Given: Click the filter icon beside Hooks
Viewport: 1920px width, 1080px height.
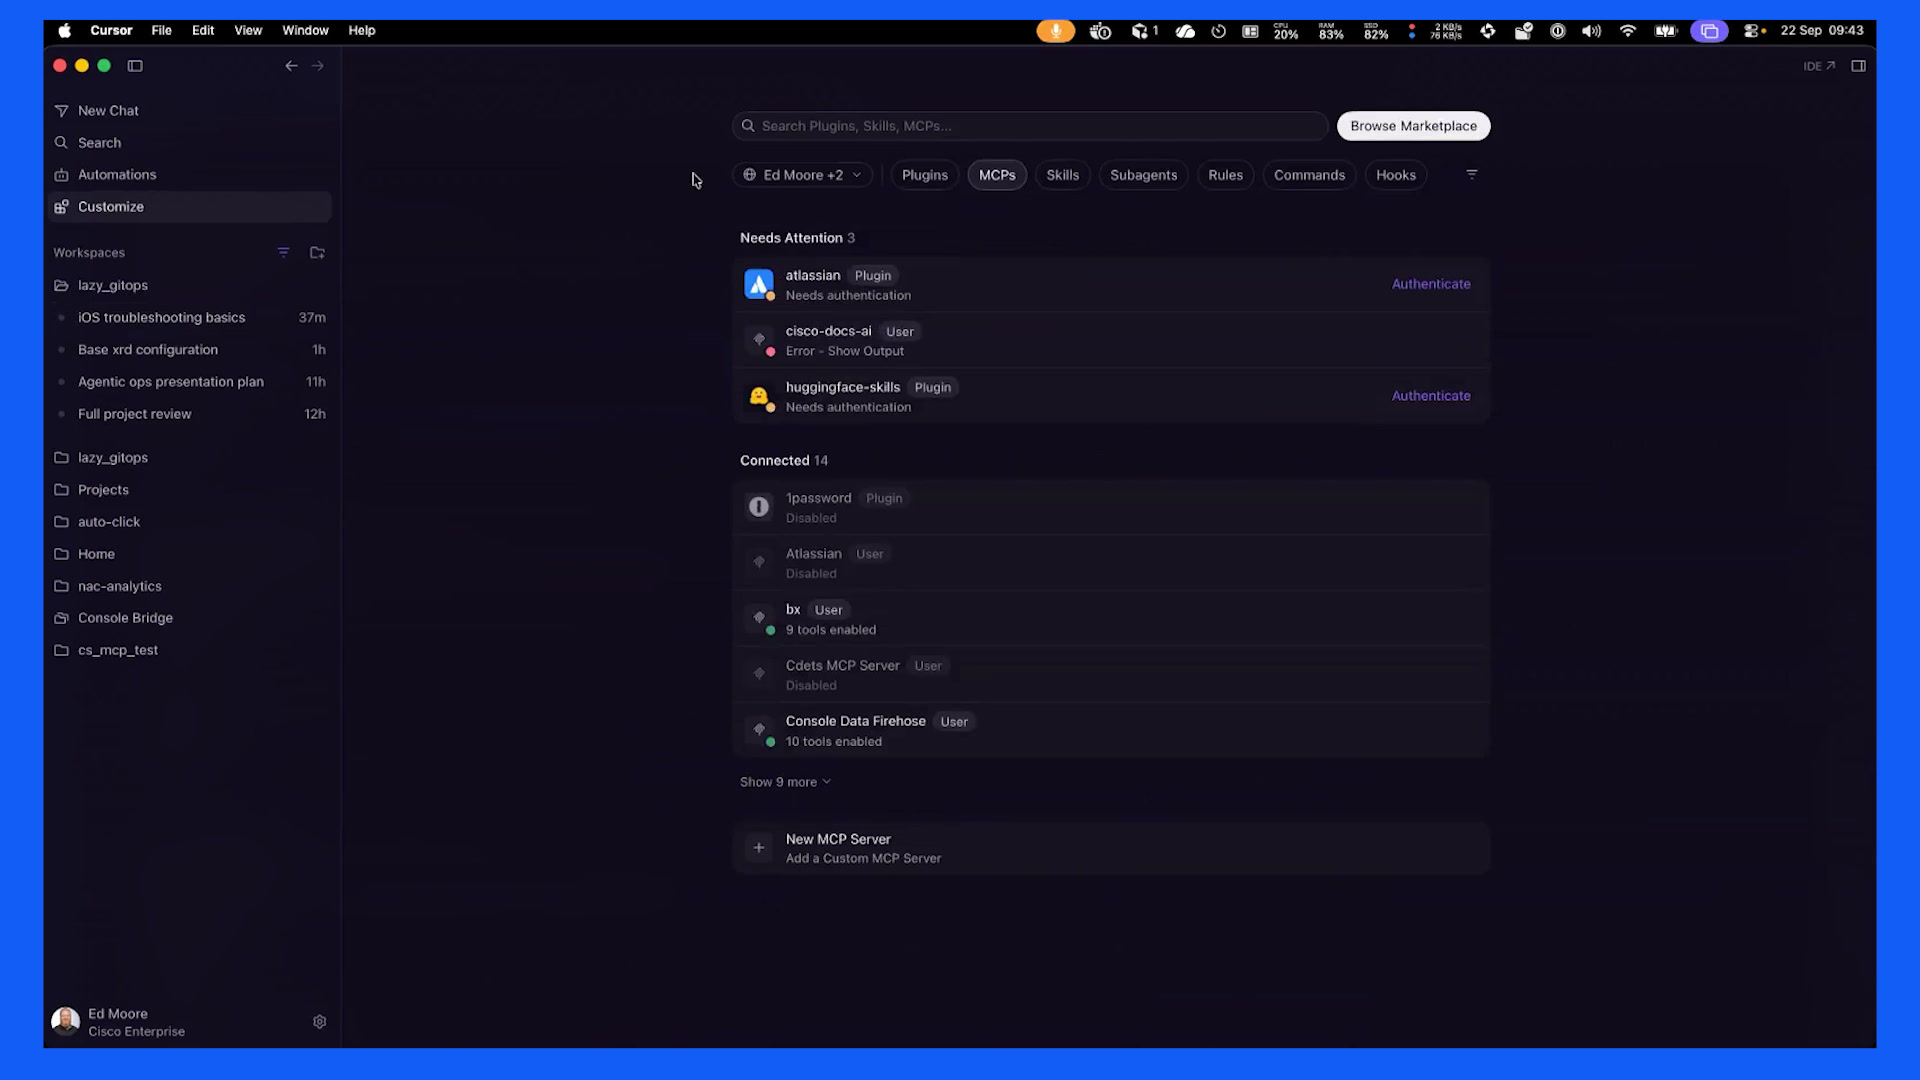Looking at the screenshot, I should 1472,175.
